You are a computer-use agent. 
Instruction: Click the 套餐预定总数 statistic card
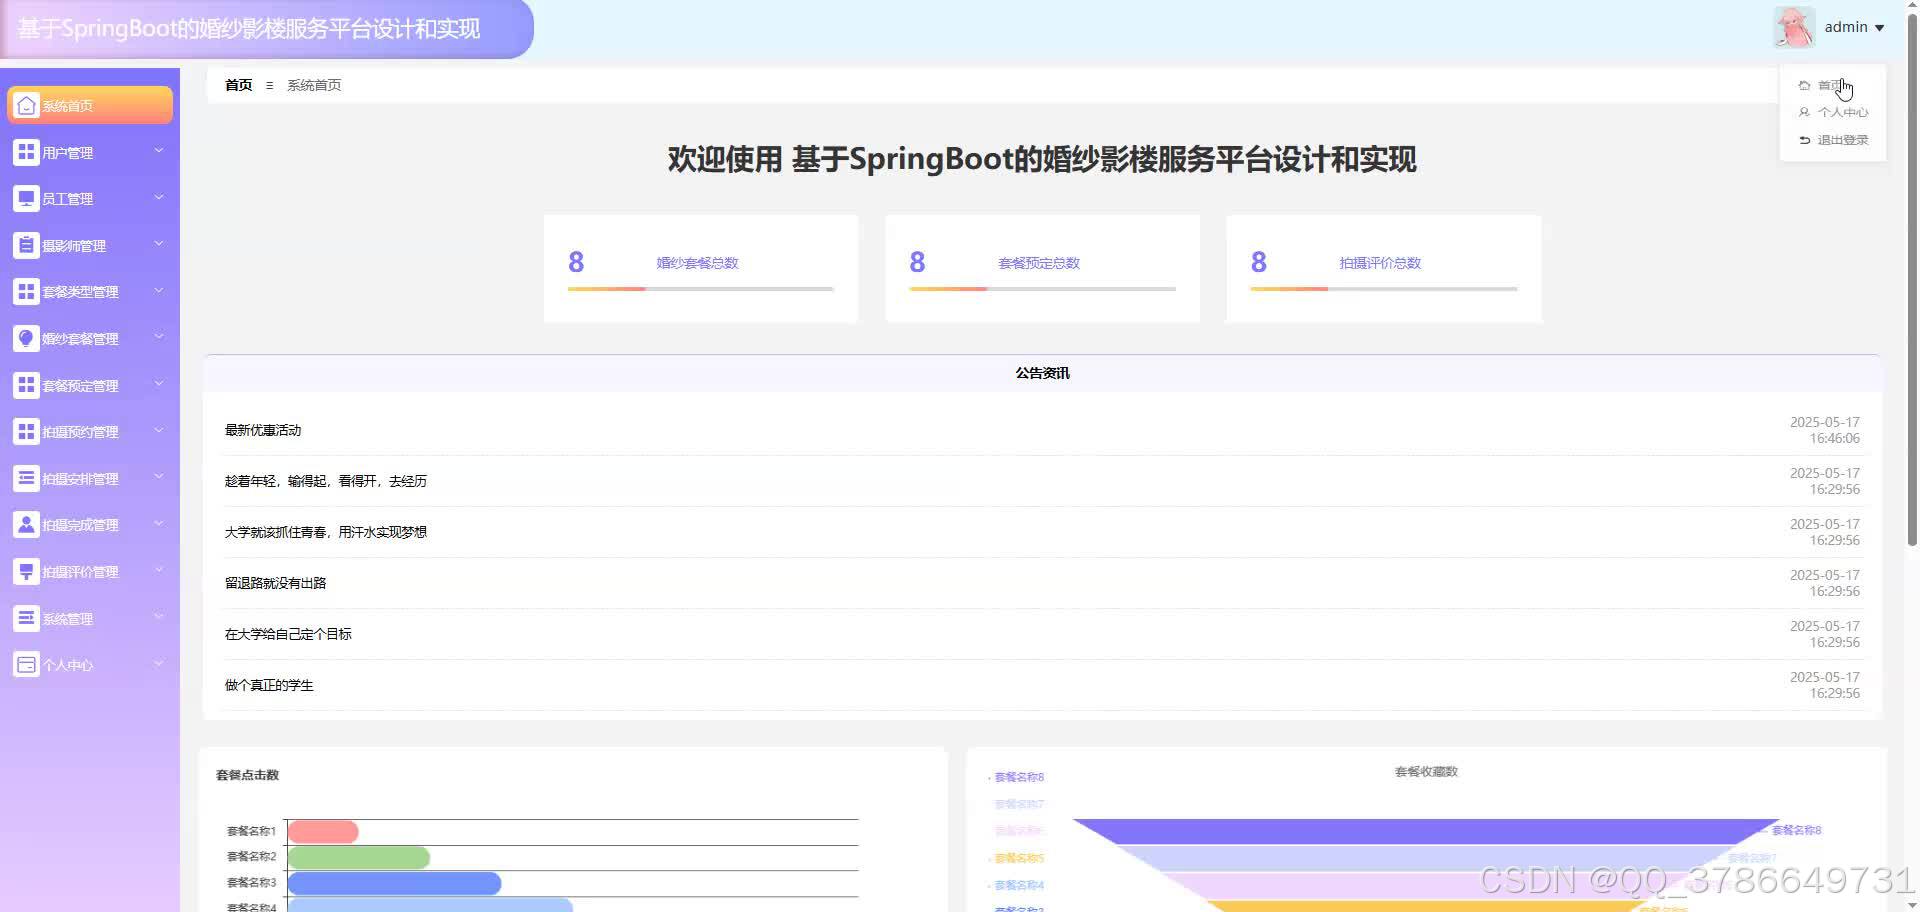click(1042, 268)
